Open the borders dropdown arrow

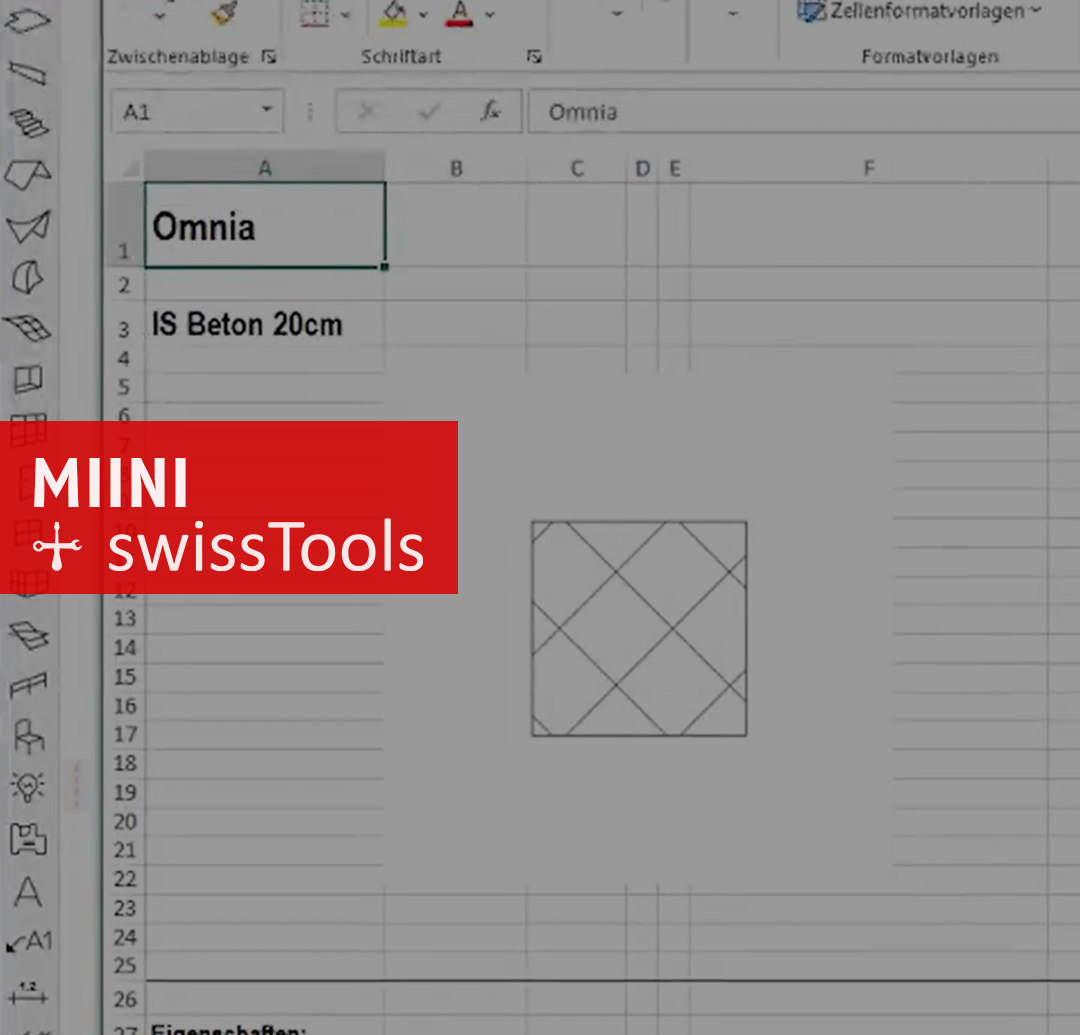[x=345, y=14]
